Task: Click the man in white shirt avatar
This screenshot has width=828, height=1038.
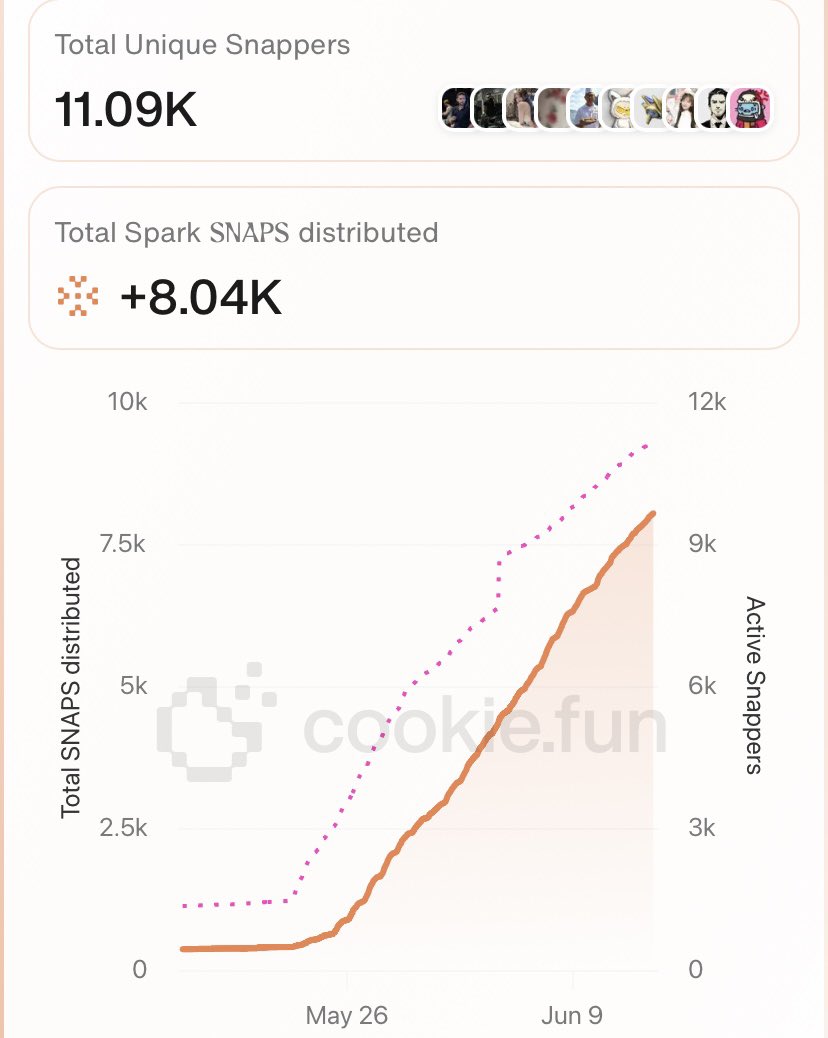Action: pos(586,108)
